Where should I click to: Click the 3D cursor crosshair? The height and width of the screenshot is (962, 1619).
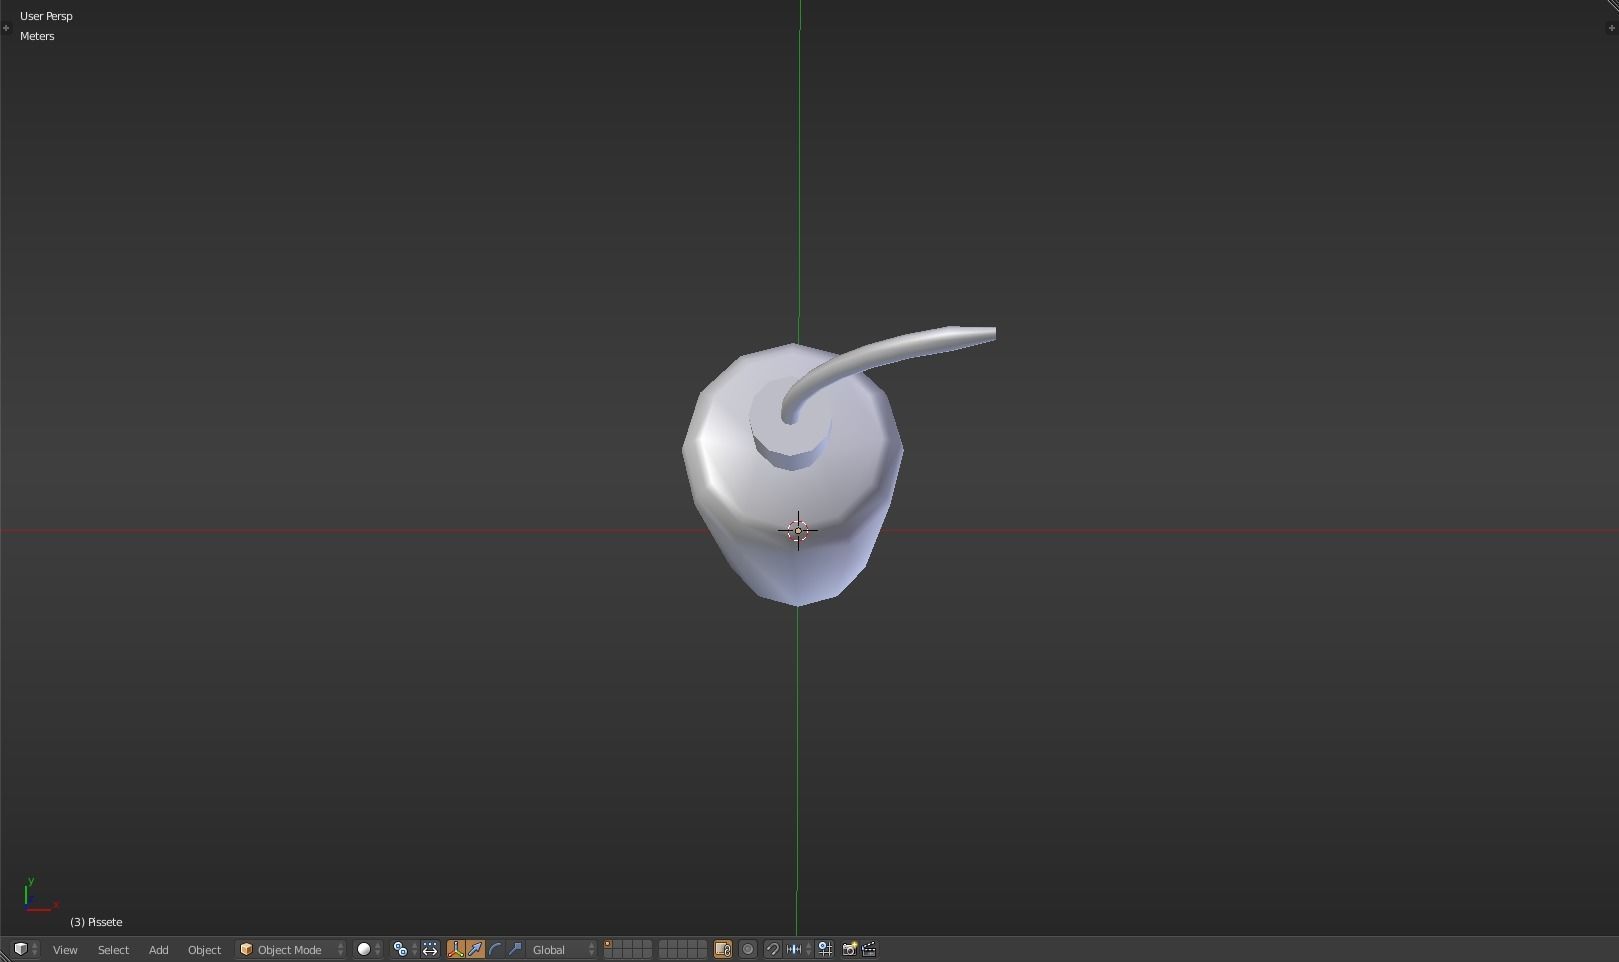[798, 531]
